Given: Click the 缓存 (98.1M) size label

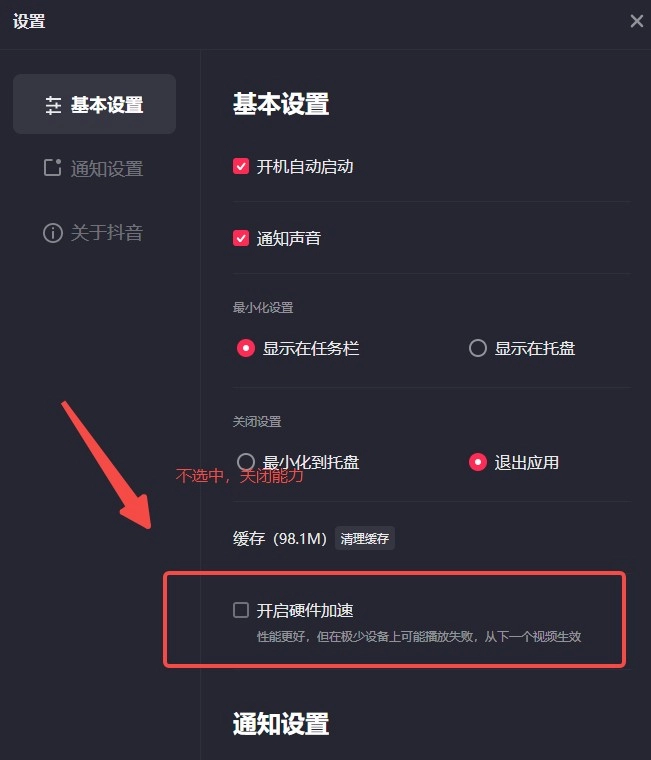Looking at the screenshot, I should pyautogui.click(x=280, y=538).
